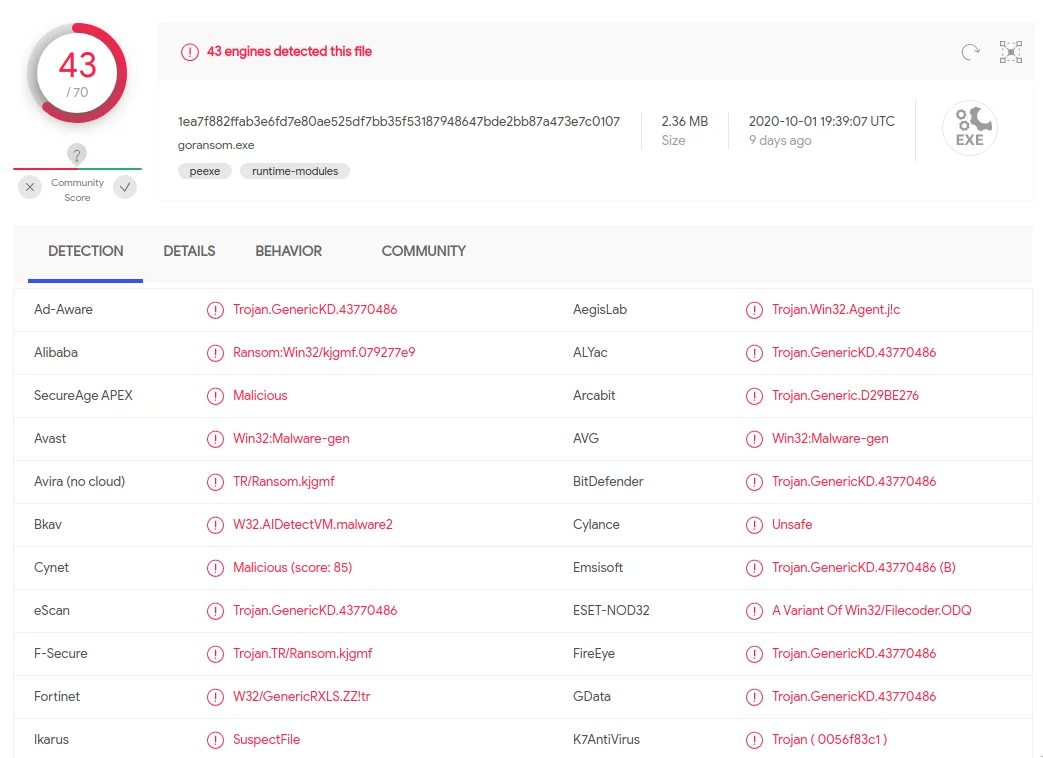The width and height of the screenshot is (1043, 758).
Task: Click alert icon in Avast row
Action: [x=215, y=439]
